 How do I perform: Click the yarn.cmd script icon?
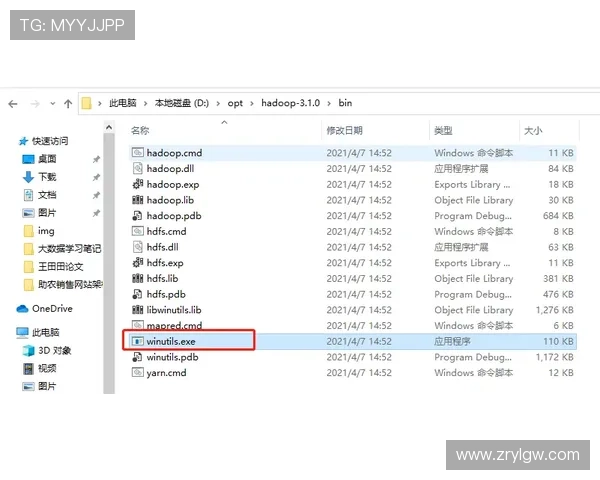tap(138, 372)
